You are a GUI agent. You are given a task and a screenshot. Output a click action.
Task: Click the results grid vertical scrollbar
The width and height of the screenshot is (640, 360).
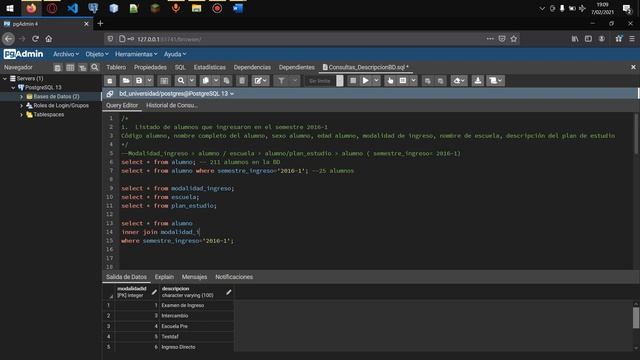pos(636,318)
